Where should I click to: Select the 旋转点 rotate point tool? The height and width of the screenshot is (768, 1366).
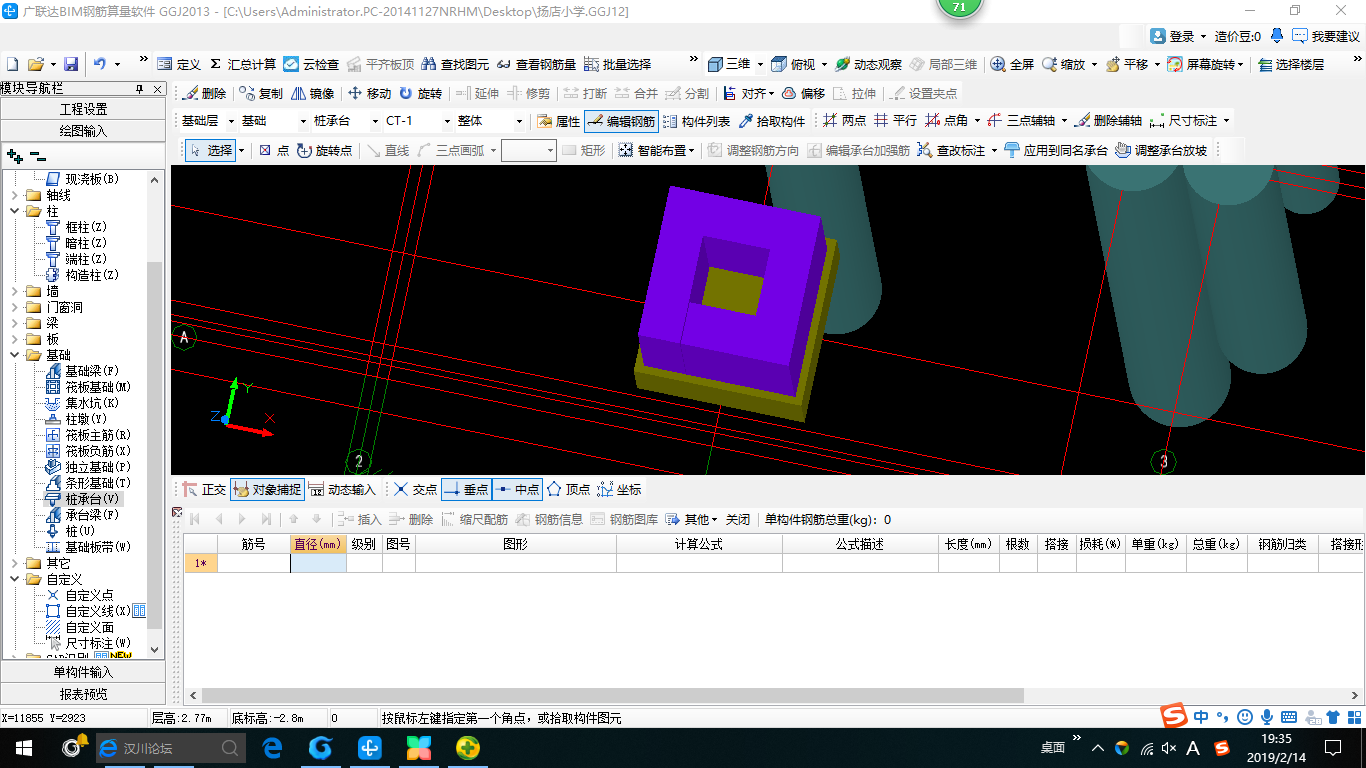(324, 150)
